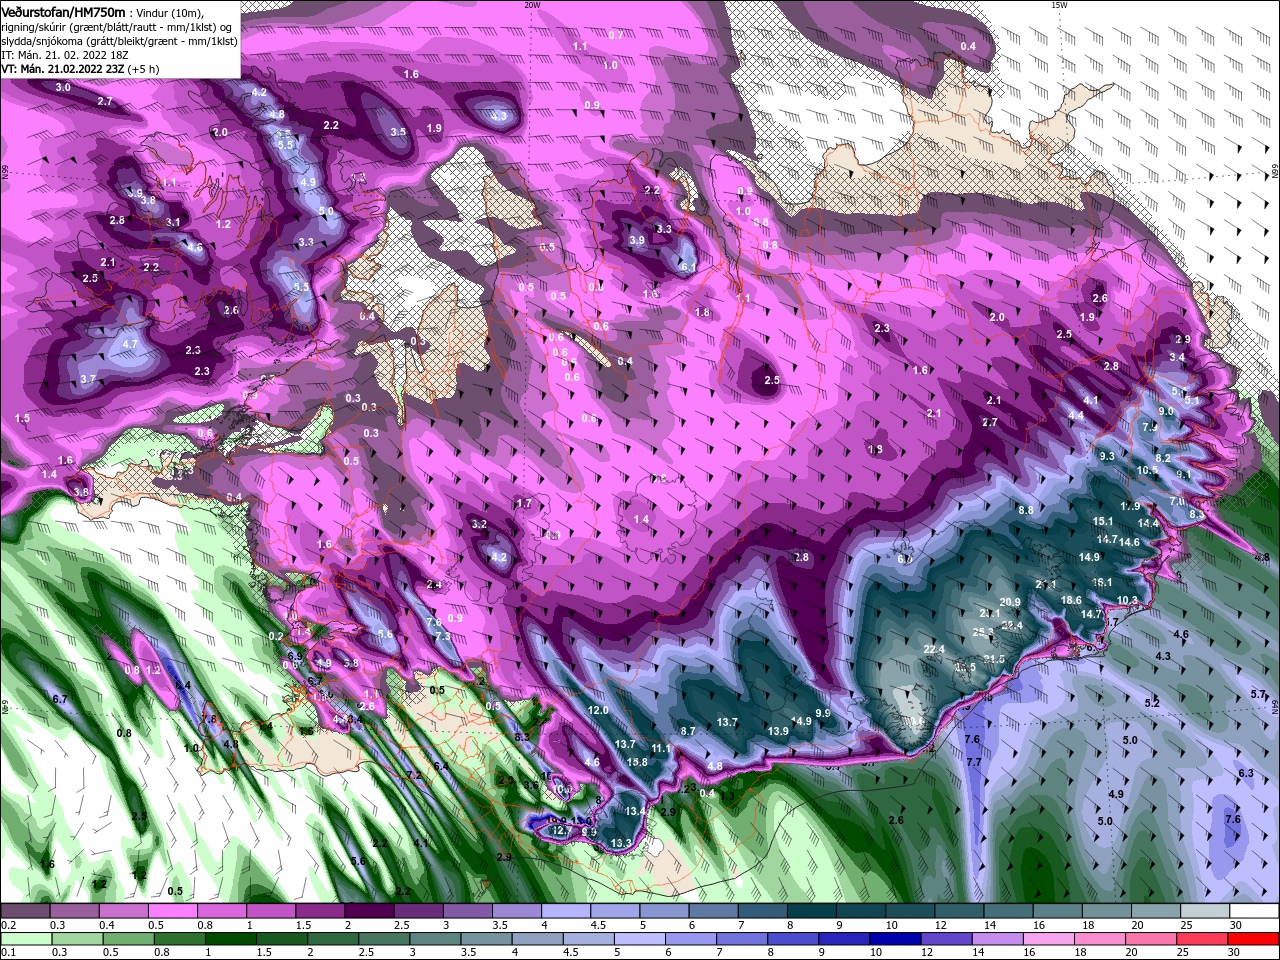
Task: Select the 14.4 value on the map
Action: [1148, 523]
